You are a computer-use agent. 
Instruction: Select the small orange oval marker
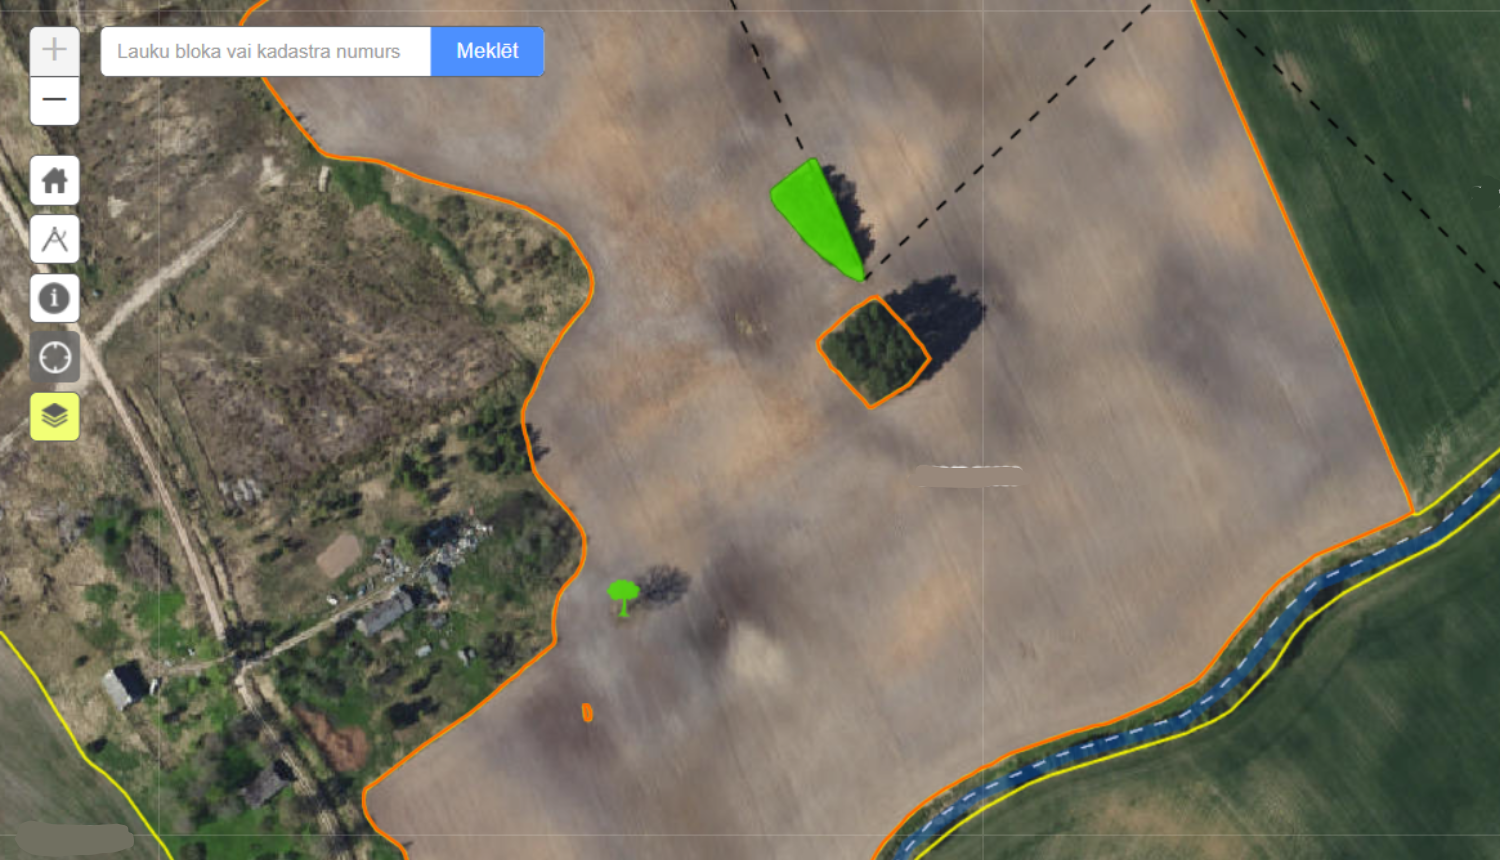[x=587, y=712]
